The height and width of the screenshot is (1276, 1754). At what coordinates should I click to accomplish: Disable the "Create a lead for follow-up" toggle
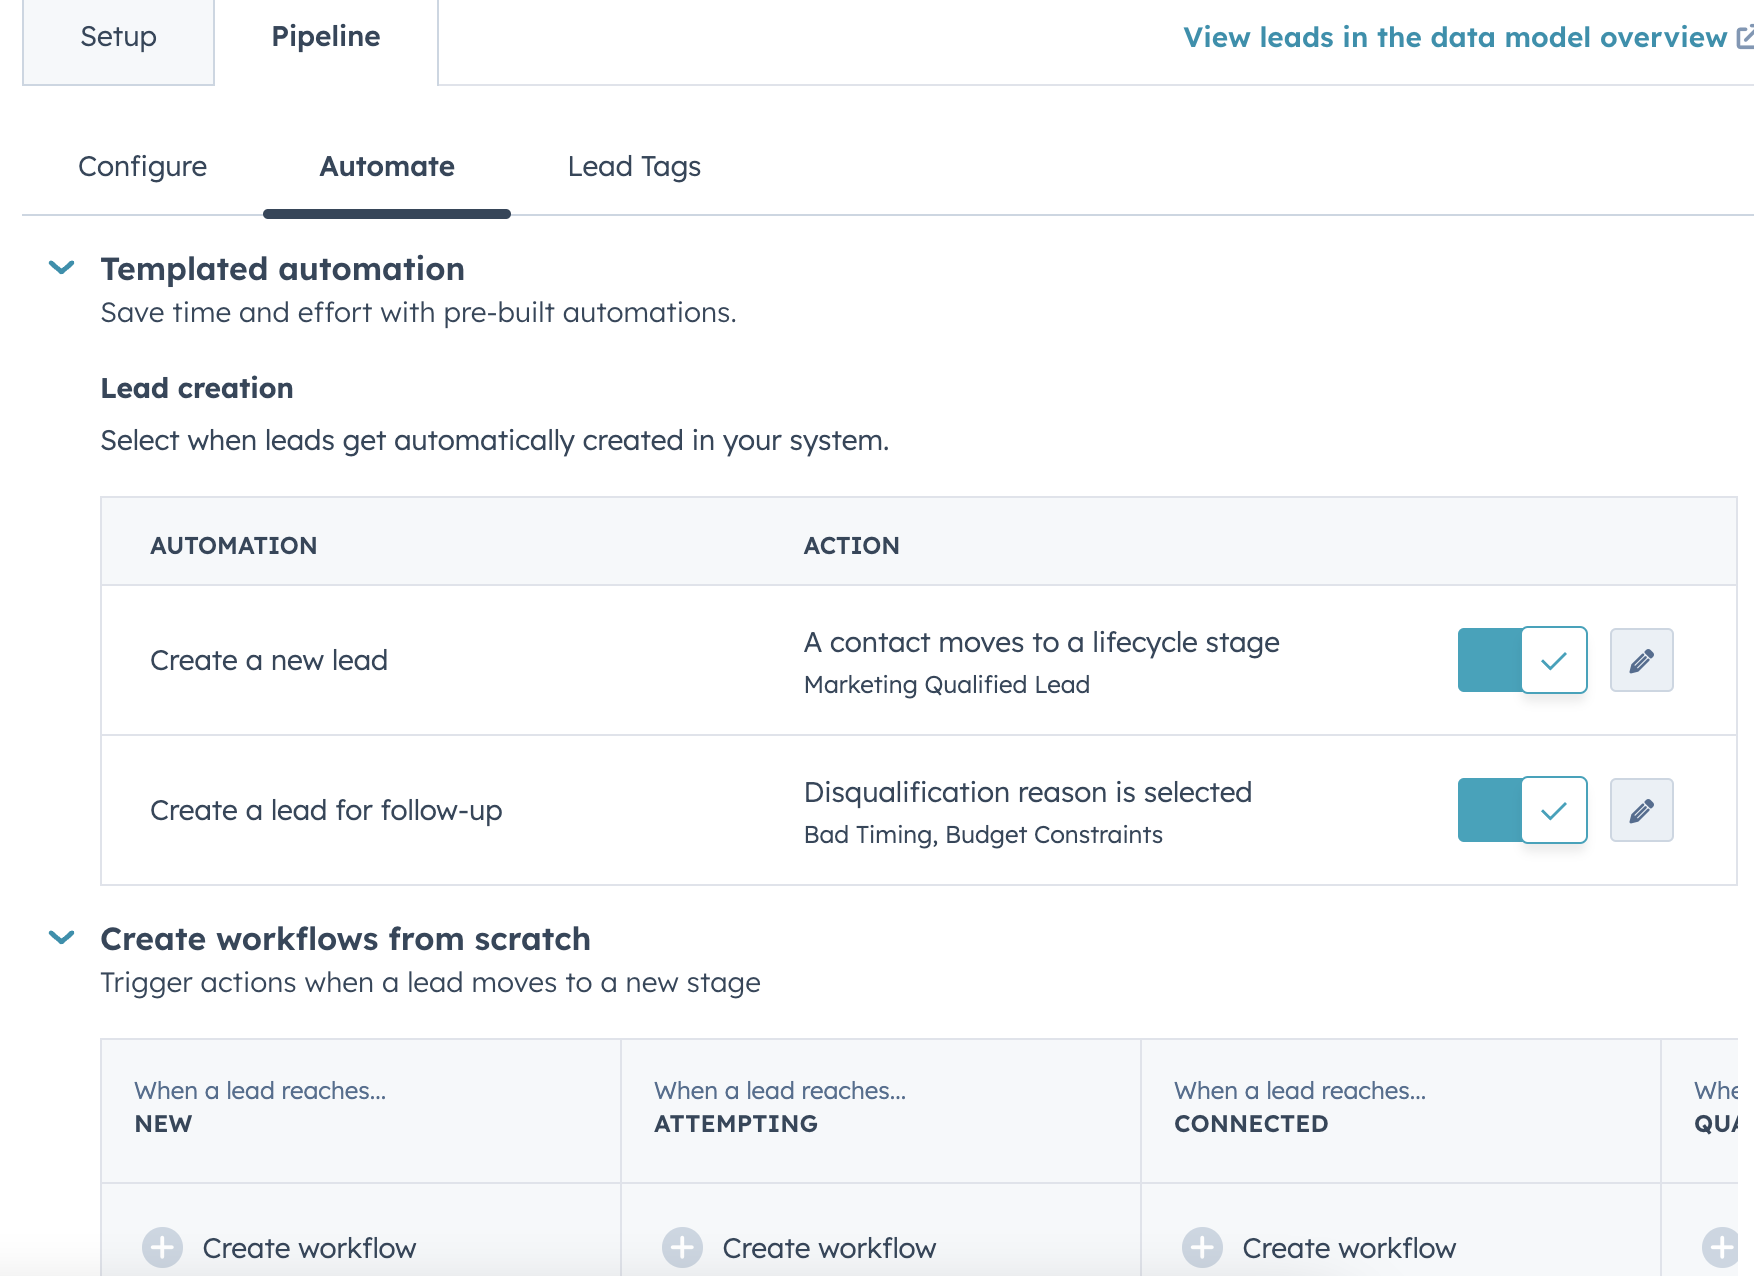(1522, 810)
